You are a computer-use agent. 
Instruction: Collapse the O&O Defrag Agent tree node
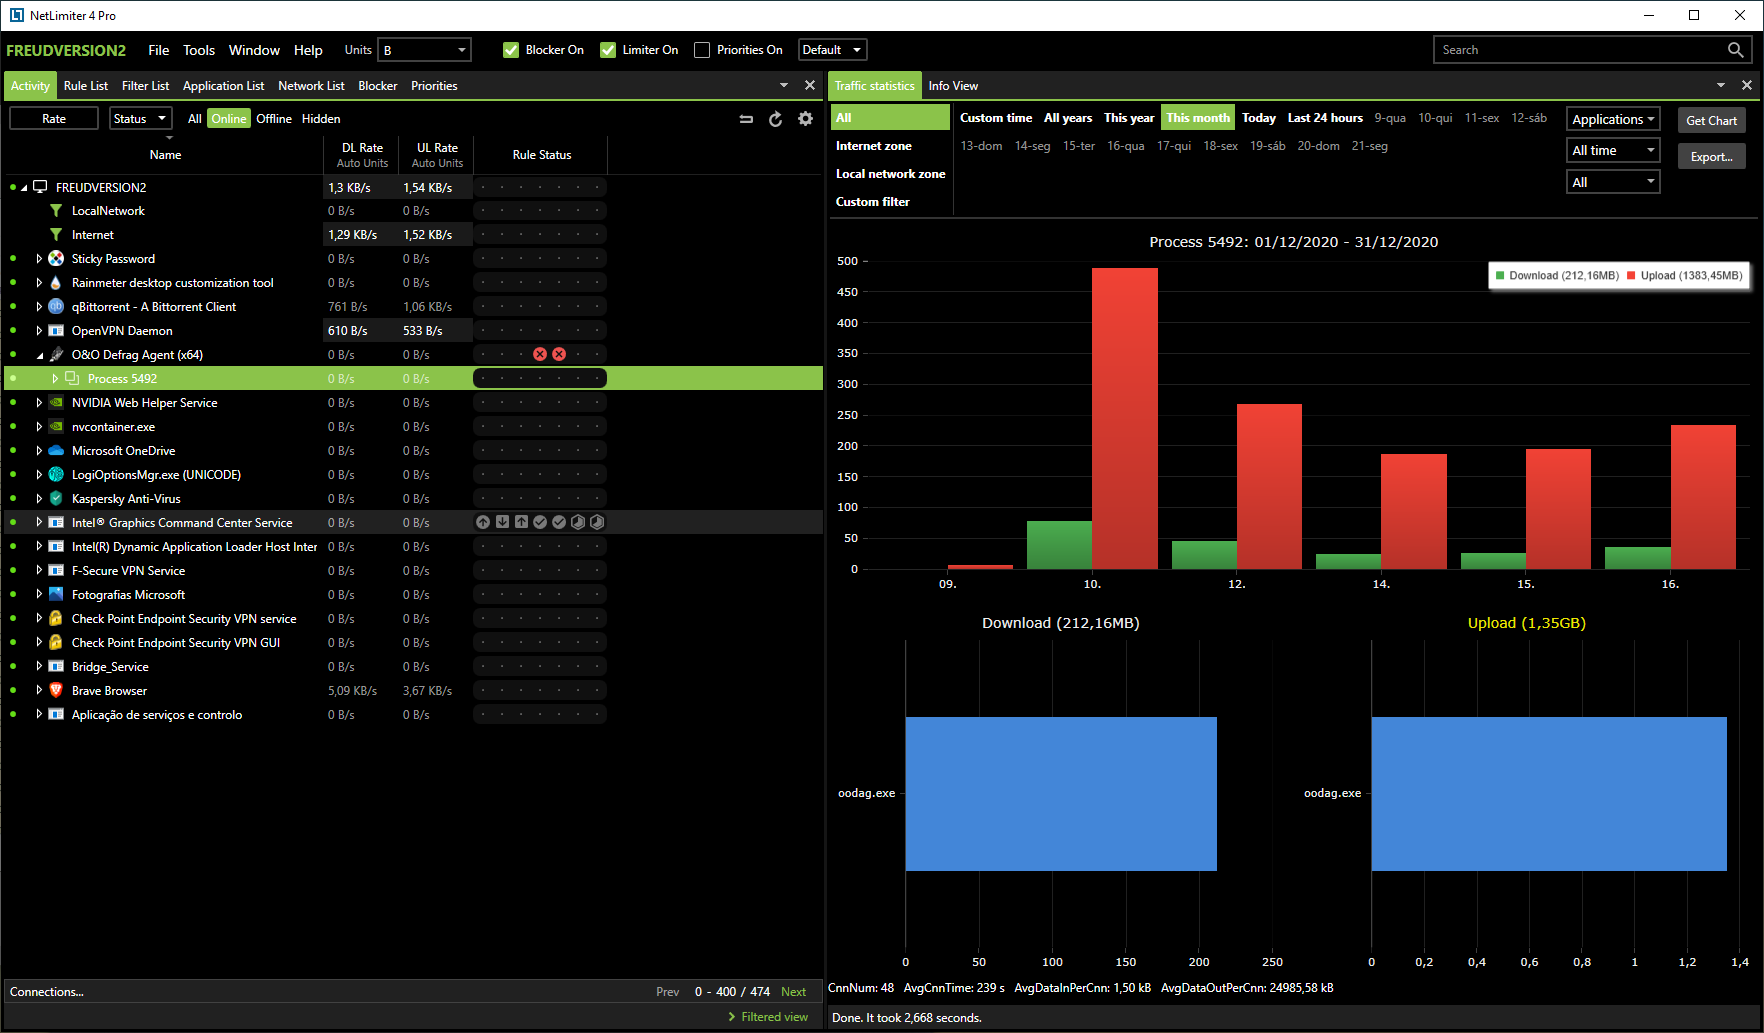[39, 355]
